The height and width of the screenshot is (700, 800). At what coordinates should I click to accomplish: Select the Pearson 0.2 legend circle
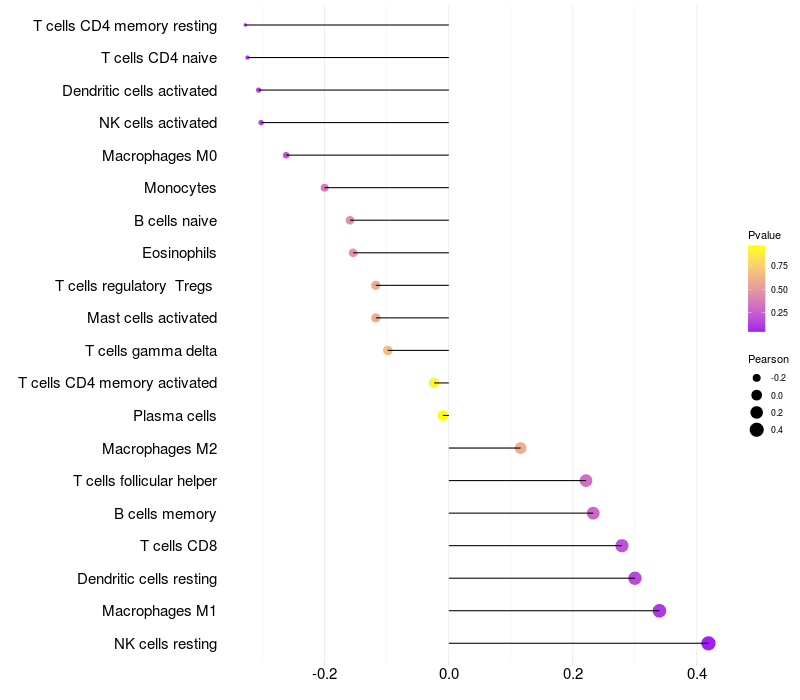pos(757,412)
